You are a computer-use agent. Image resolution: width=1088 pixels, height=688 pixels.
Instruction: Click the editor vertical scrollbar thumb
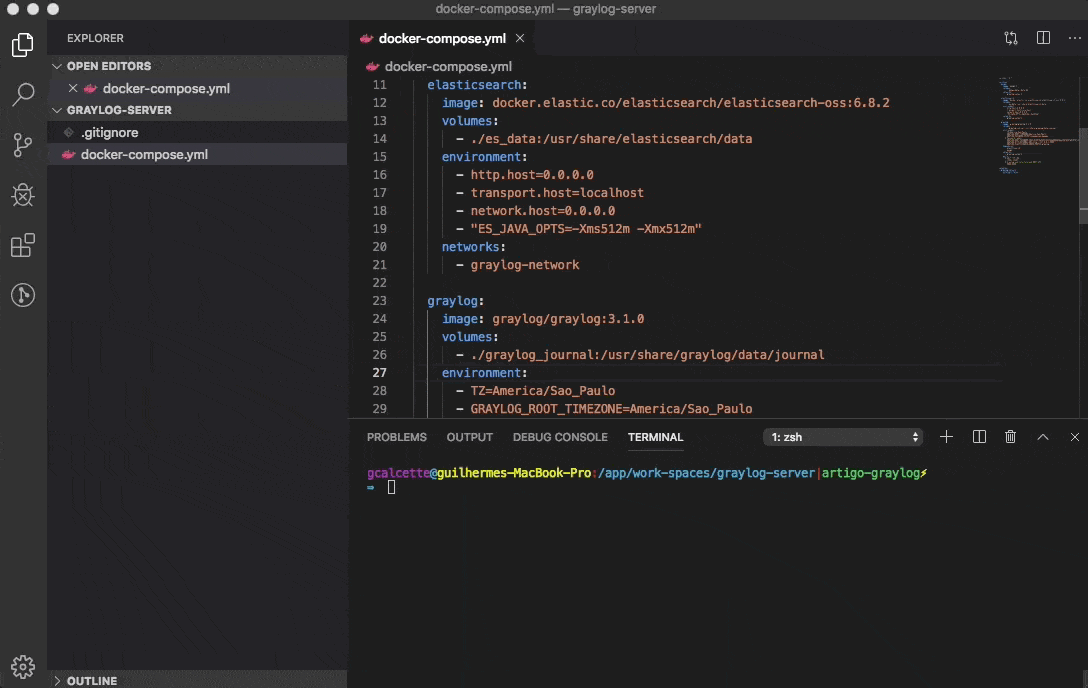(x=1083, y=175)
